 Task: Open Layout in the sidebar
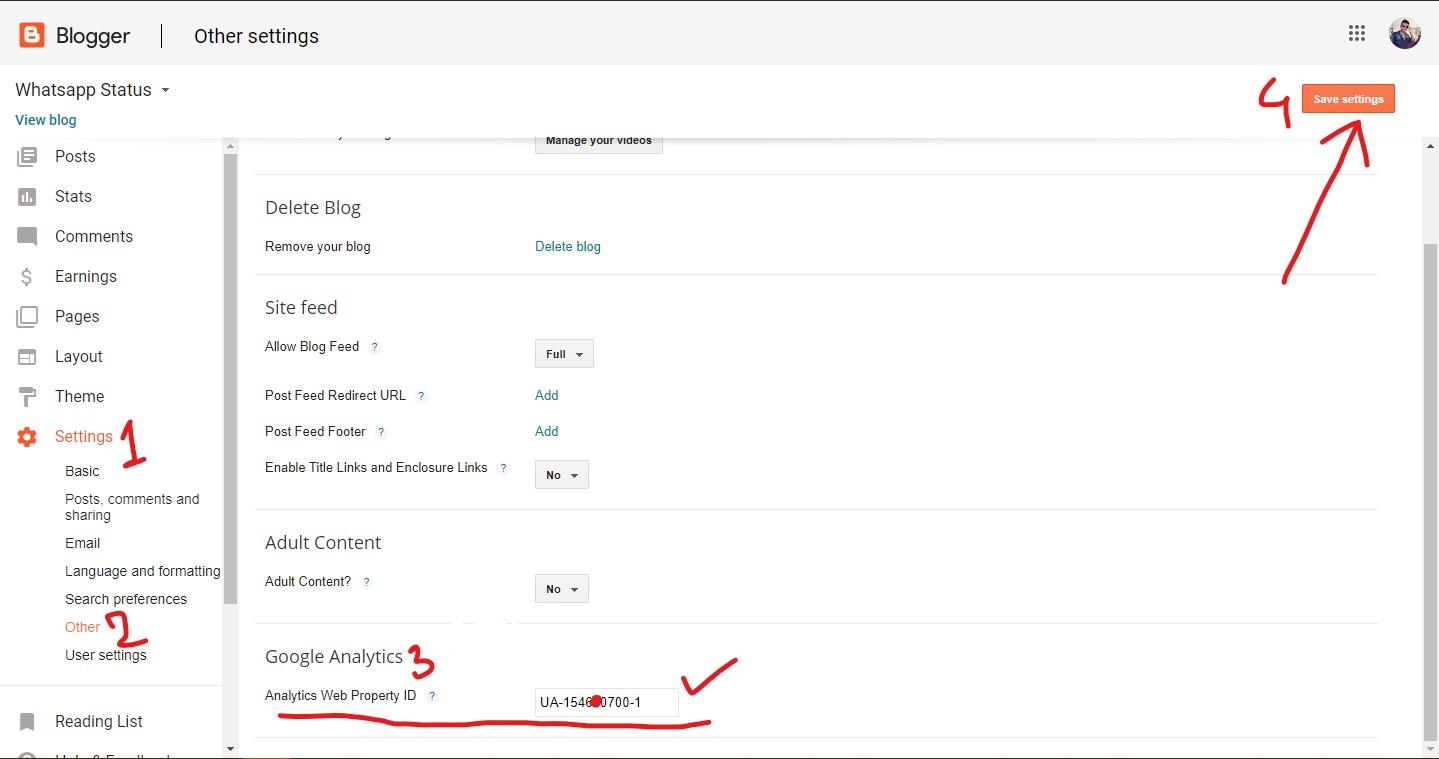point(79,356)
